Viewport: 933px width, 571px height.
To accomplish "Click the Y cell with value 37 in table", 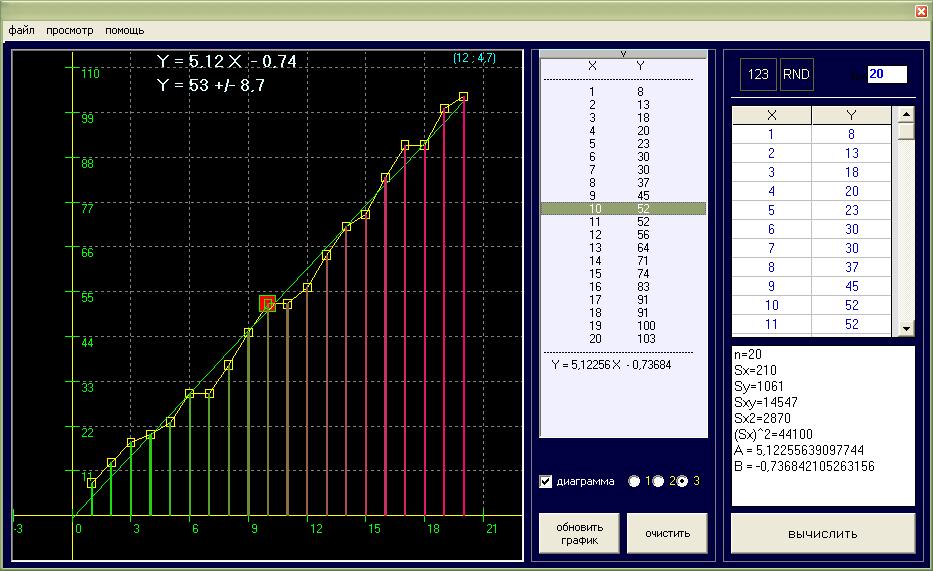I will 851,267.
